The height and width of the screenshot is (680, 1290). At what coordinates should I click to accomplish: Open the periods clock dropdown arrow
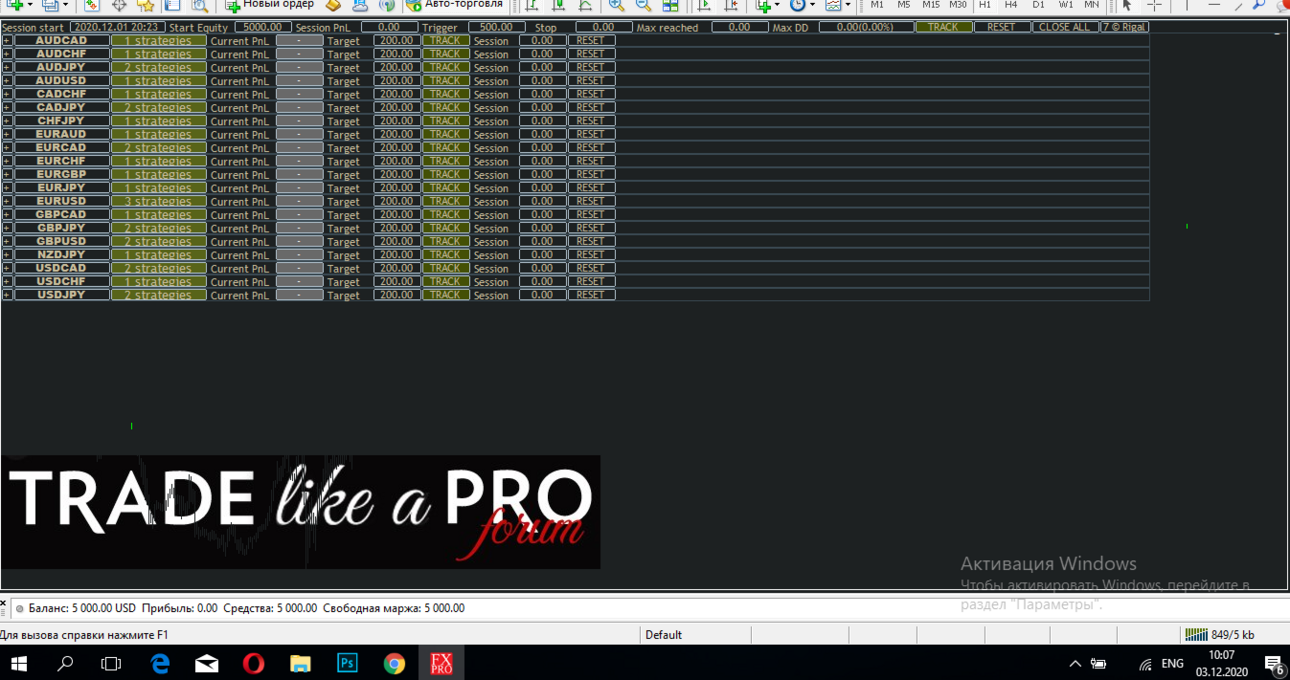(x=812, y=5)
